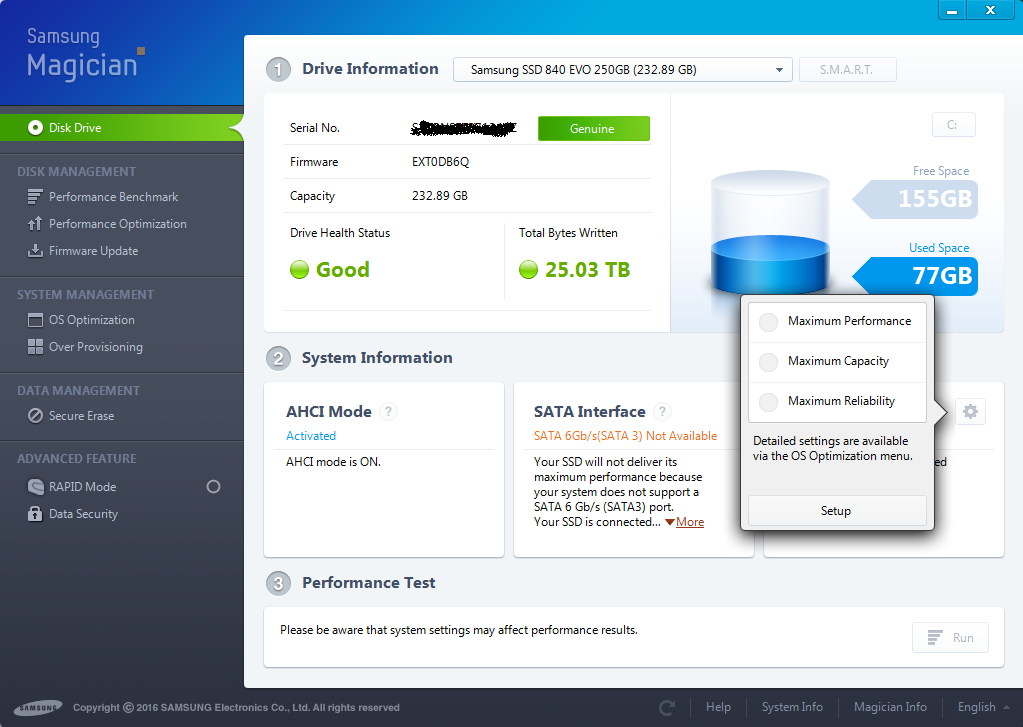Select the Maximum Capacity radio option
The image size is (1023, 727).
(769, 362)
